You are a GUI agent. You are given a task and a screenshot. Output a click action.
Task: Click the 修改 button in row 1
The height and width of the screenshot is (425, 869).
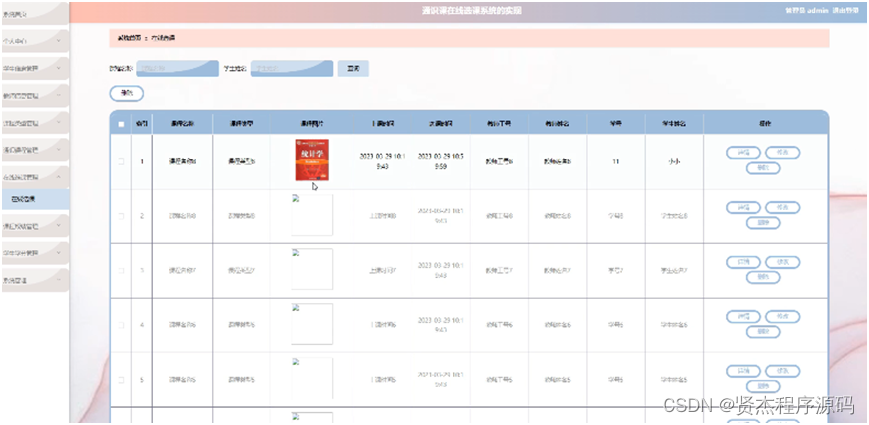pyautogui.click(x=783, y=153)
